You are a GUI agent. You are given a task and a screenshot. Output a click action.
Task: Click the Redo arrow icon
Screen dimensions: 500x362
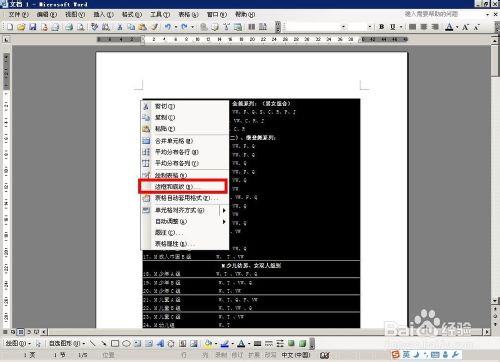(184, 27)
